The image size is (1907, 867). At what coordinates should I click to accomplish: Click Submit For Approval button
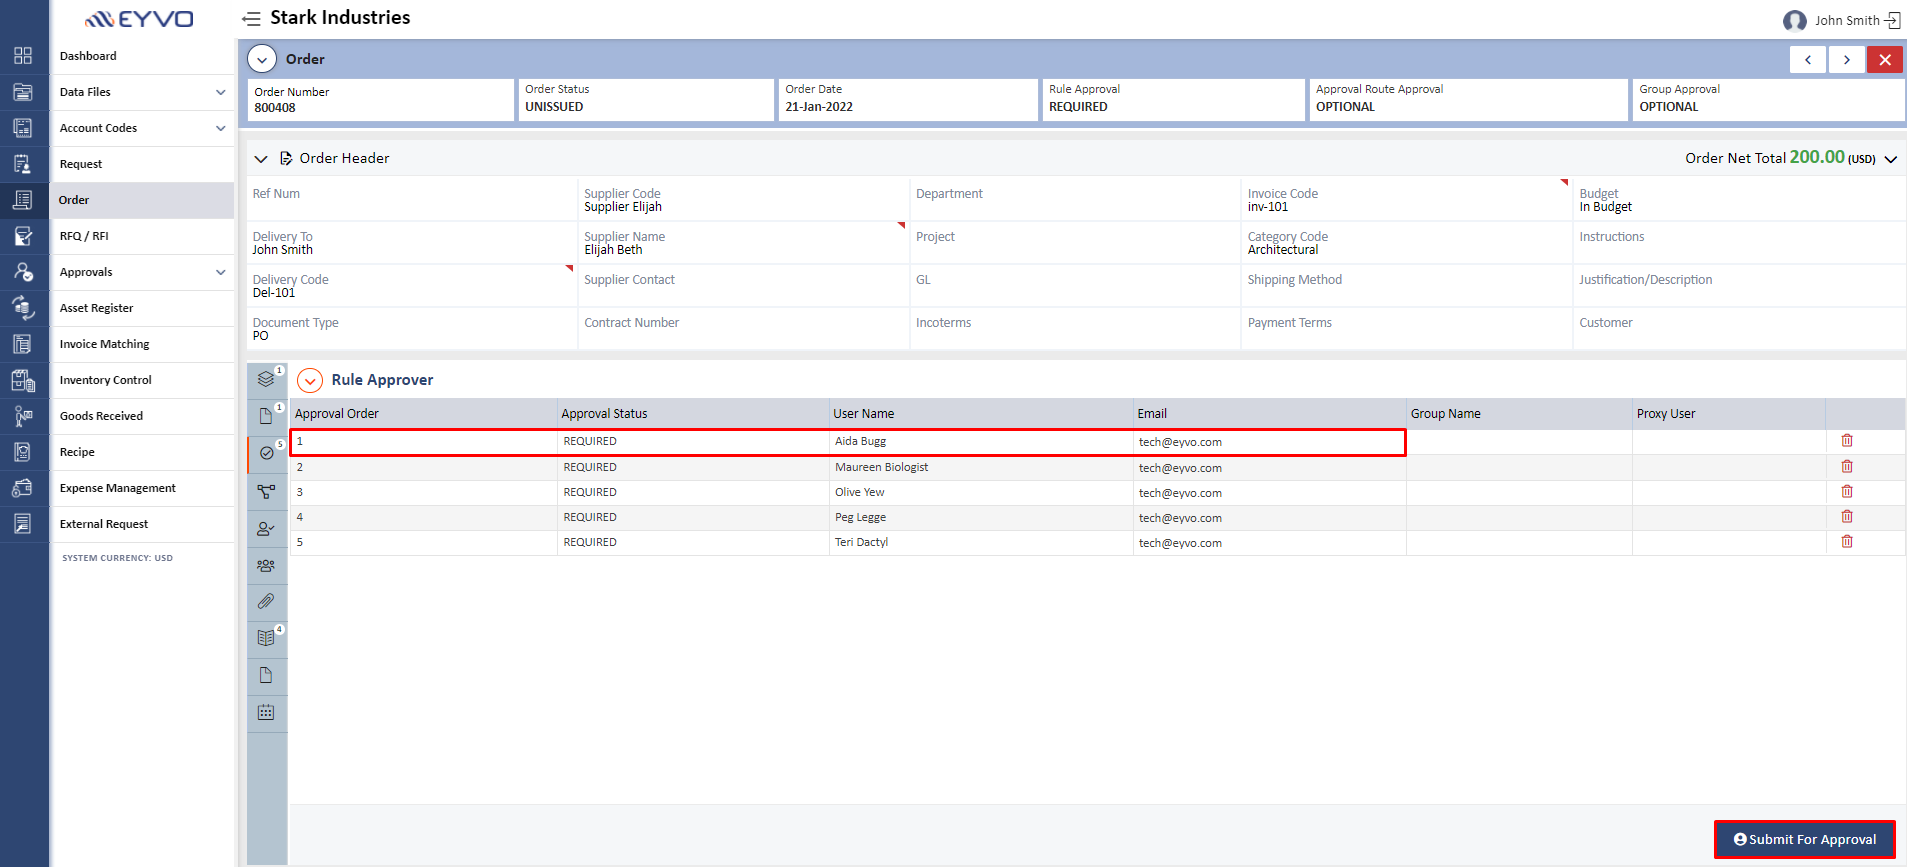pos(1805,839)
